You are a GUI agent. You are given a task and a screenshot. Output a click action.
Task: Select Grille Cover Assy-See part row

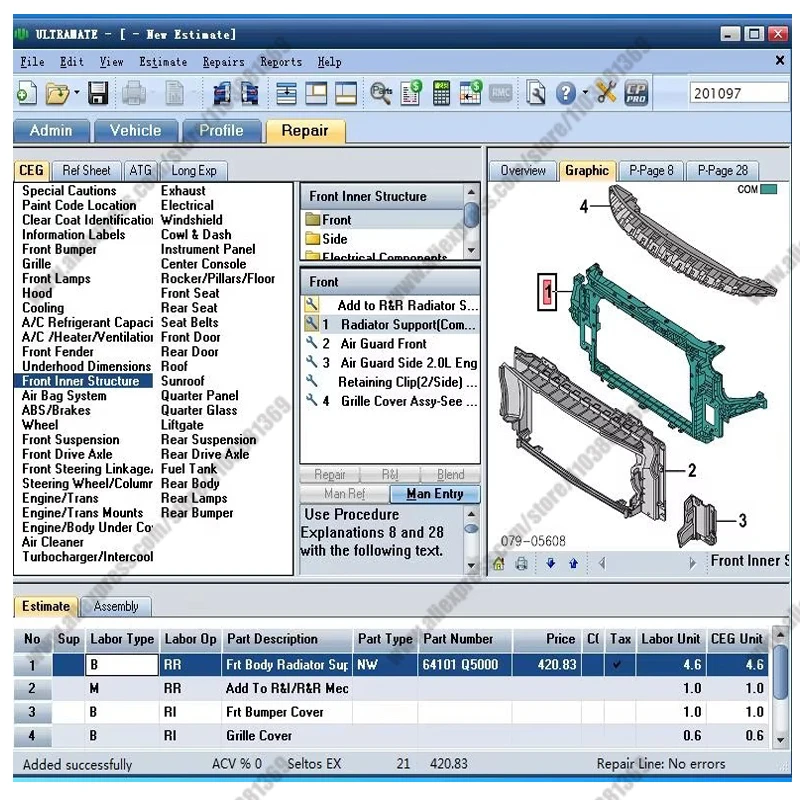click(391, 401)
